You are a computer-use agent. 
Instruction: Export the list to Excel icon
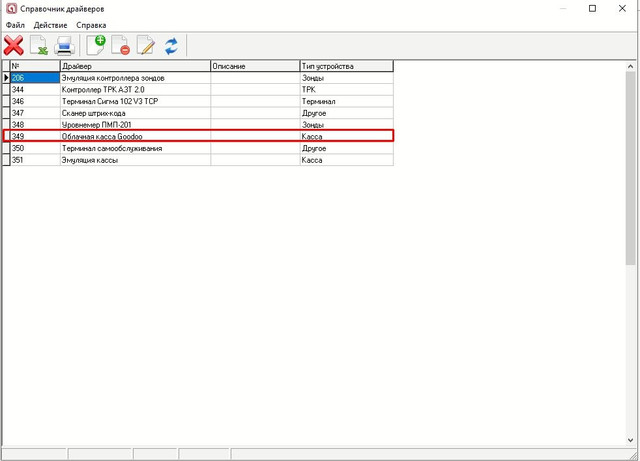[39, 45]
